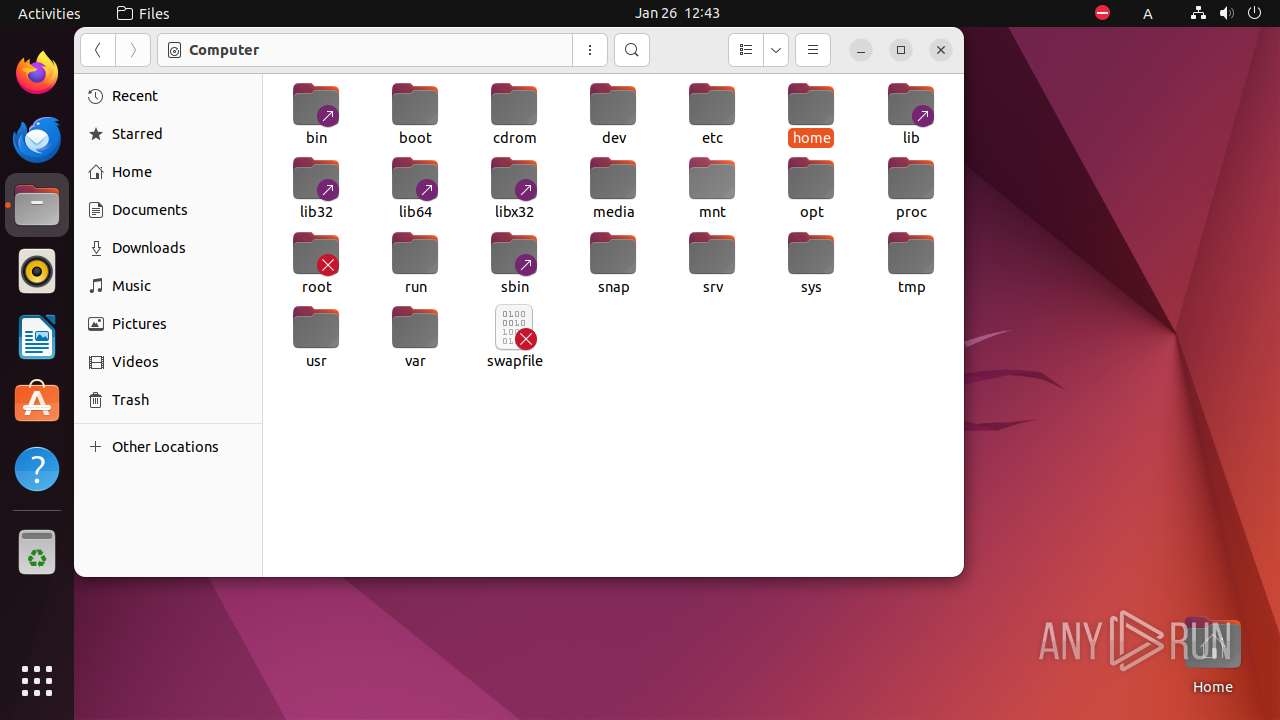Show the applications grid
Screen dimensions: 1280x720
37,681
